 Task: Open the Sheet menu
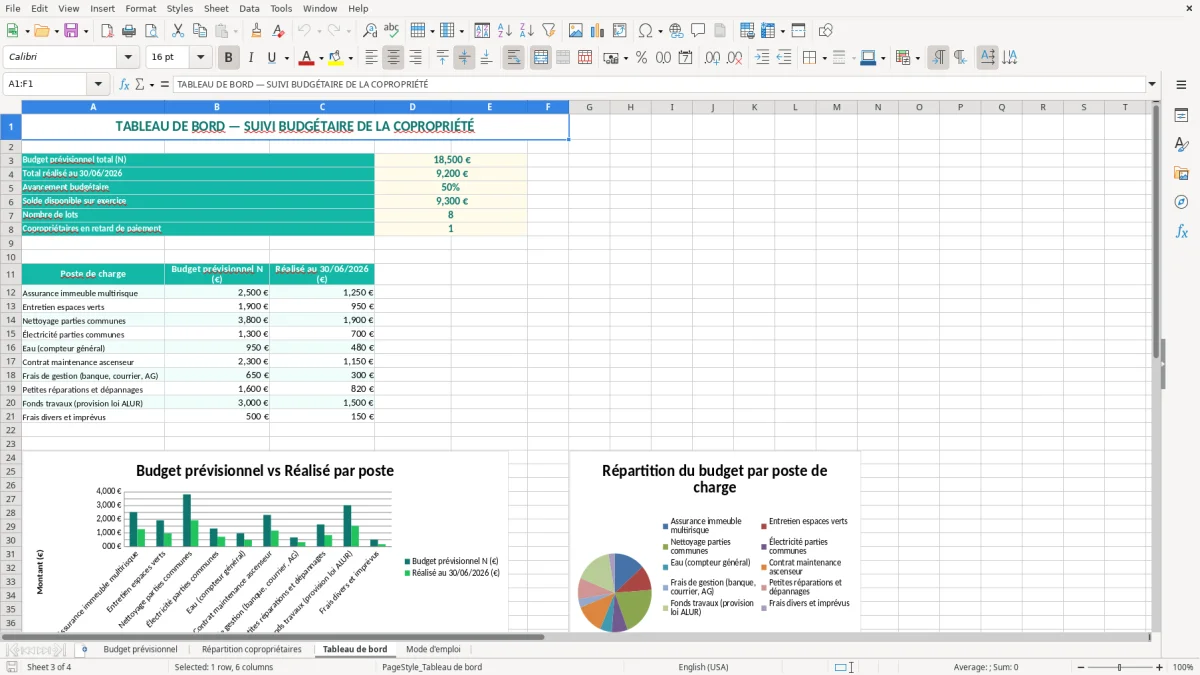pos(216,8)
